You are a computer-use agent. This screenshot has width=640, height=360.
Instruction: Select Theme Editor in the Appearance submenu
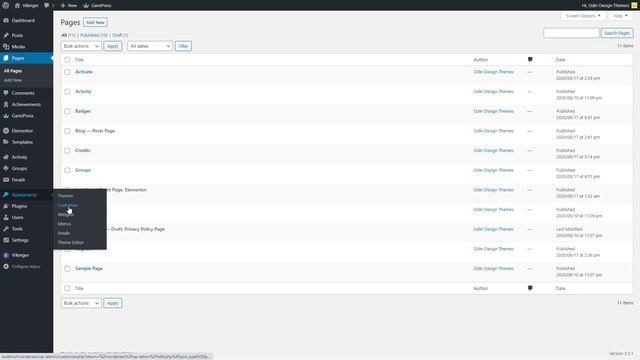[71, 242]
